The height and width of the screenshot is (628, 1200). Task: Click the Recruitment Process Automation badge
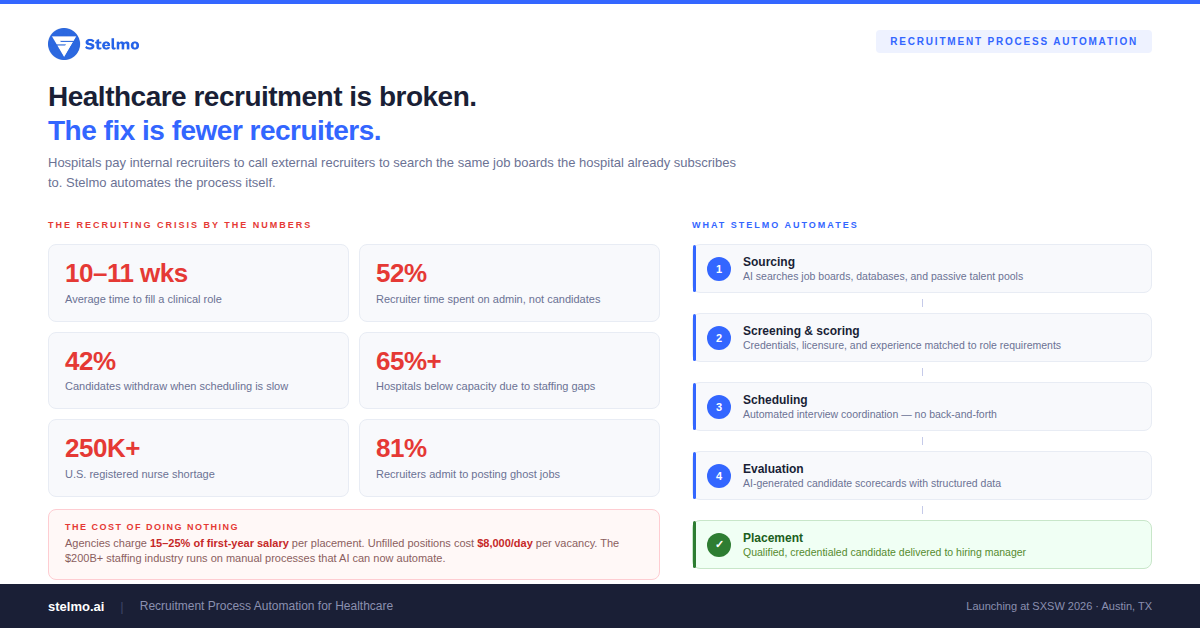point(1013,42)
